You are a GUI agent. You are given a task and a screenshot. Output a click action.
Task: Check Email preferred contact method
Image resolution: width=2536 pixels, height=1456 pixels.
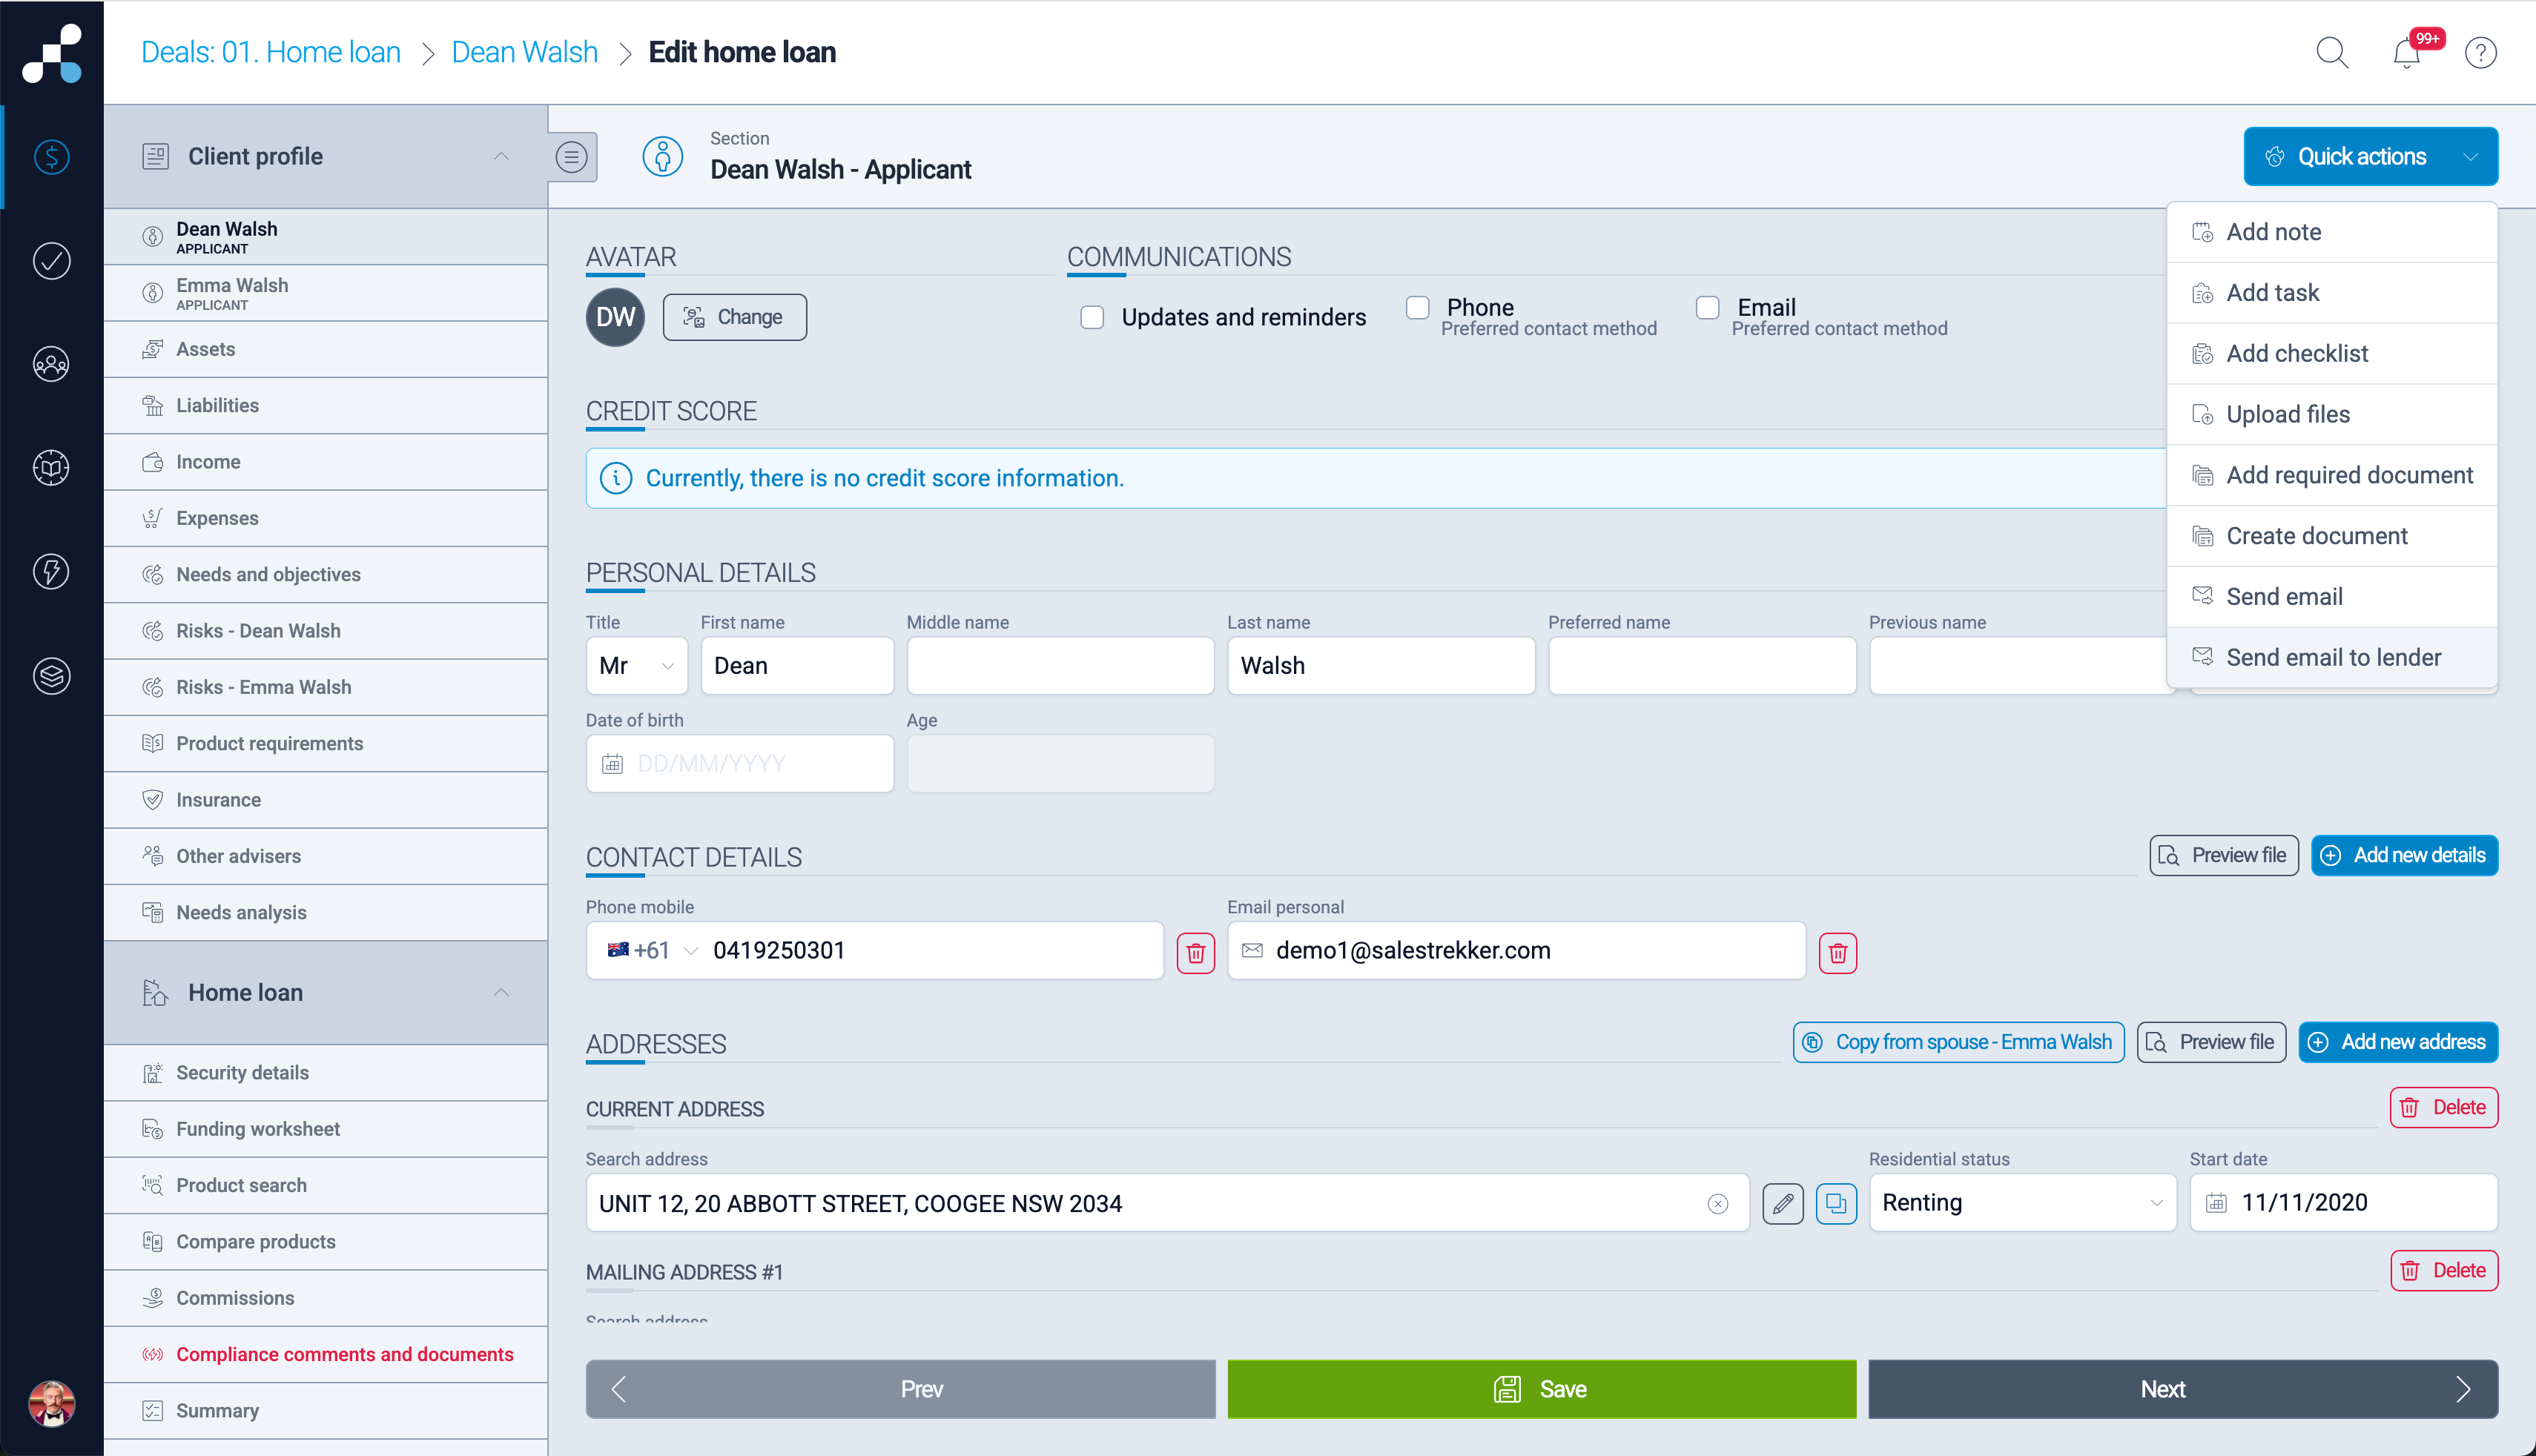click(x=1707, y=307)
